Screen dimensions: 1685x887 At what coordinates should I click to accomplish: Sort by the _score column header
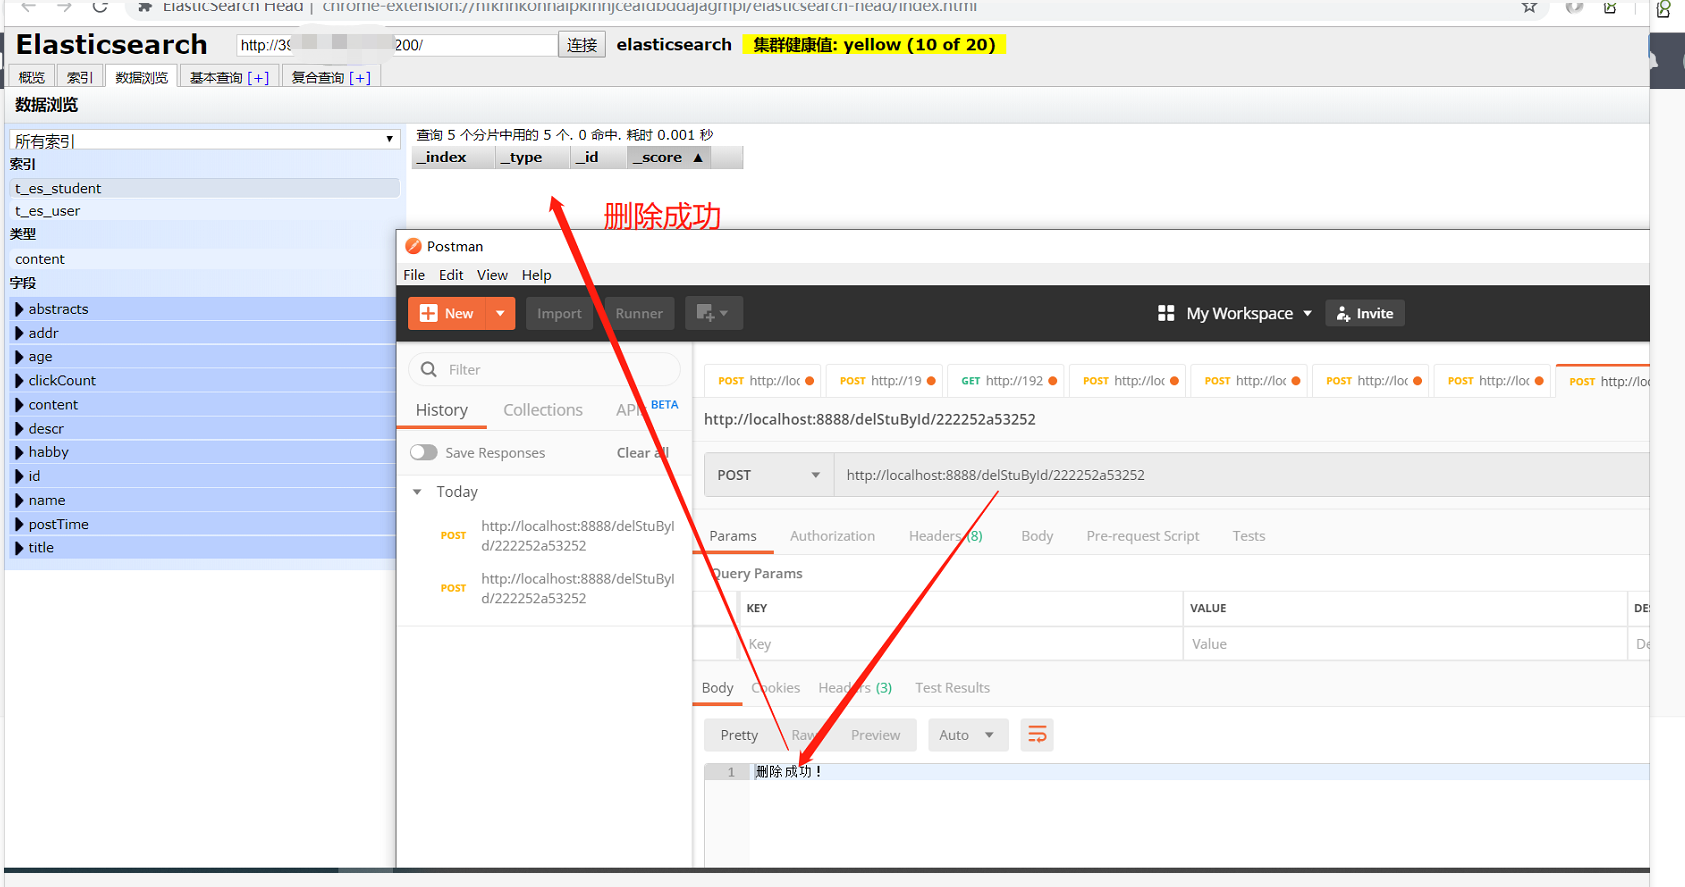(x=668, y=157)
